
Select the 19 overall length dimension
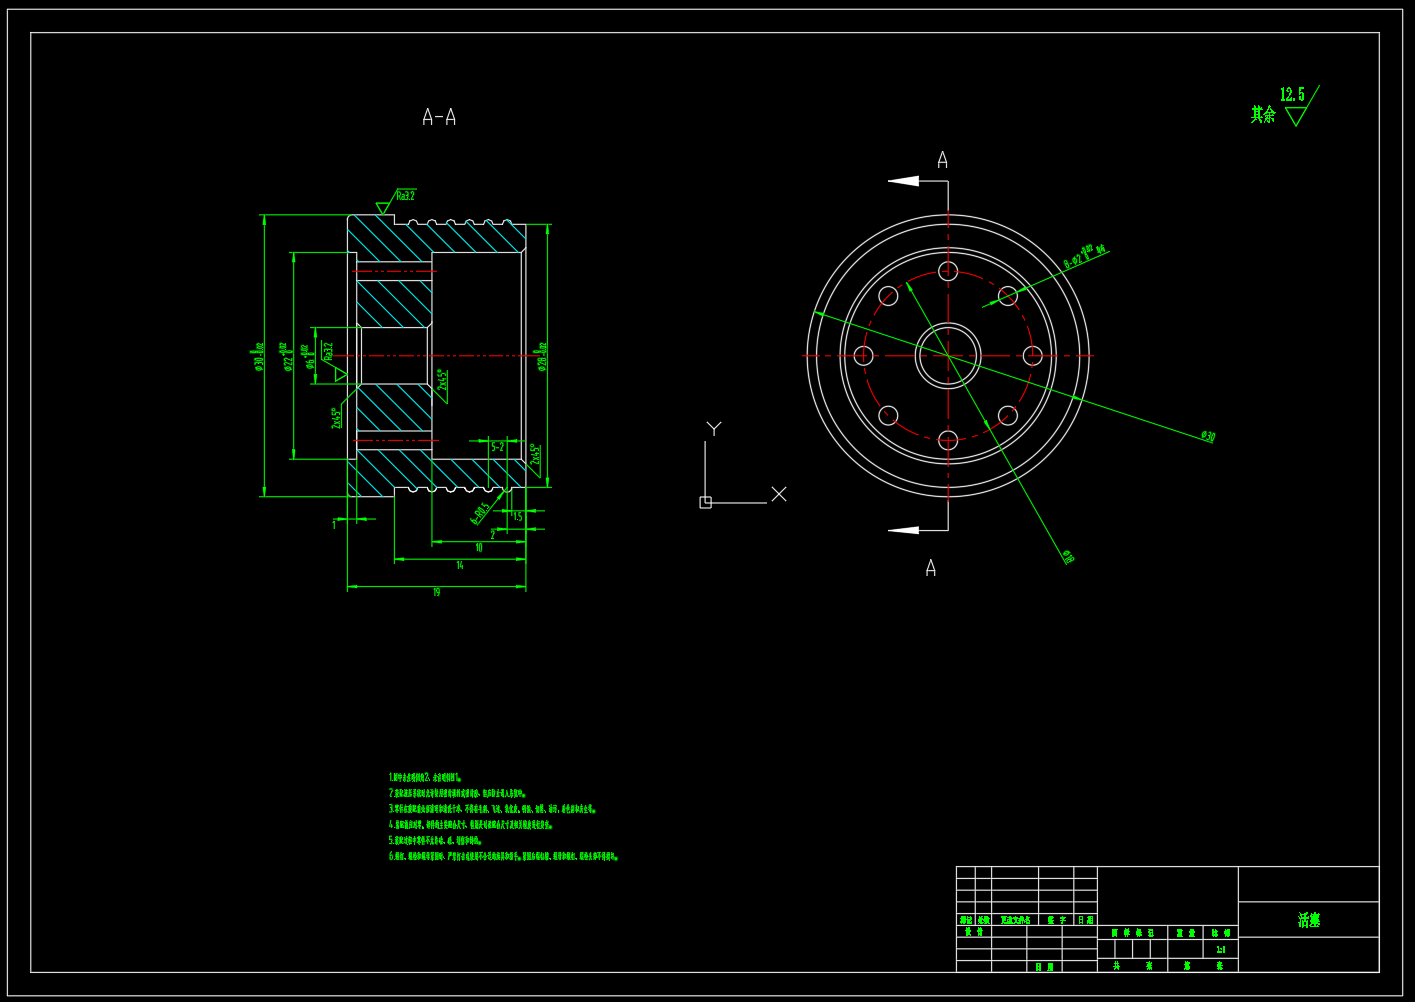point(436,592)
